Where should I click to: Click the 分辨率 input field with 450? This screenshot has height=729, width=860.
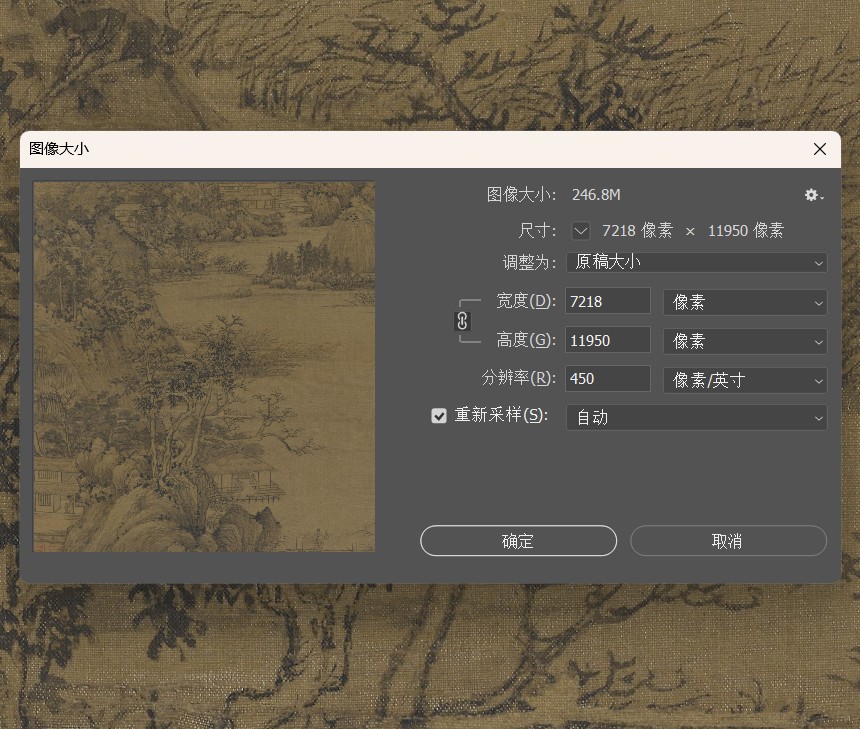point(608,379)
